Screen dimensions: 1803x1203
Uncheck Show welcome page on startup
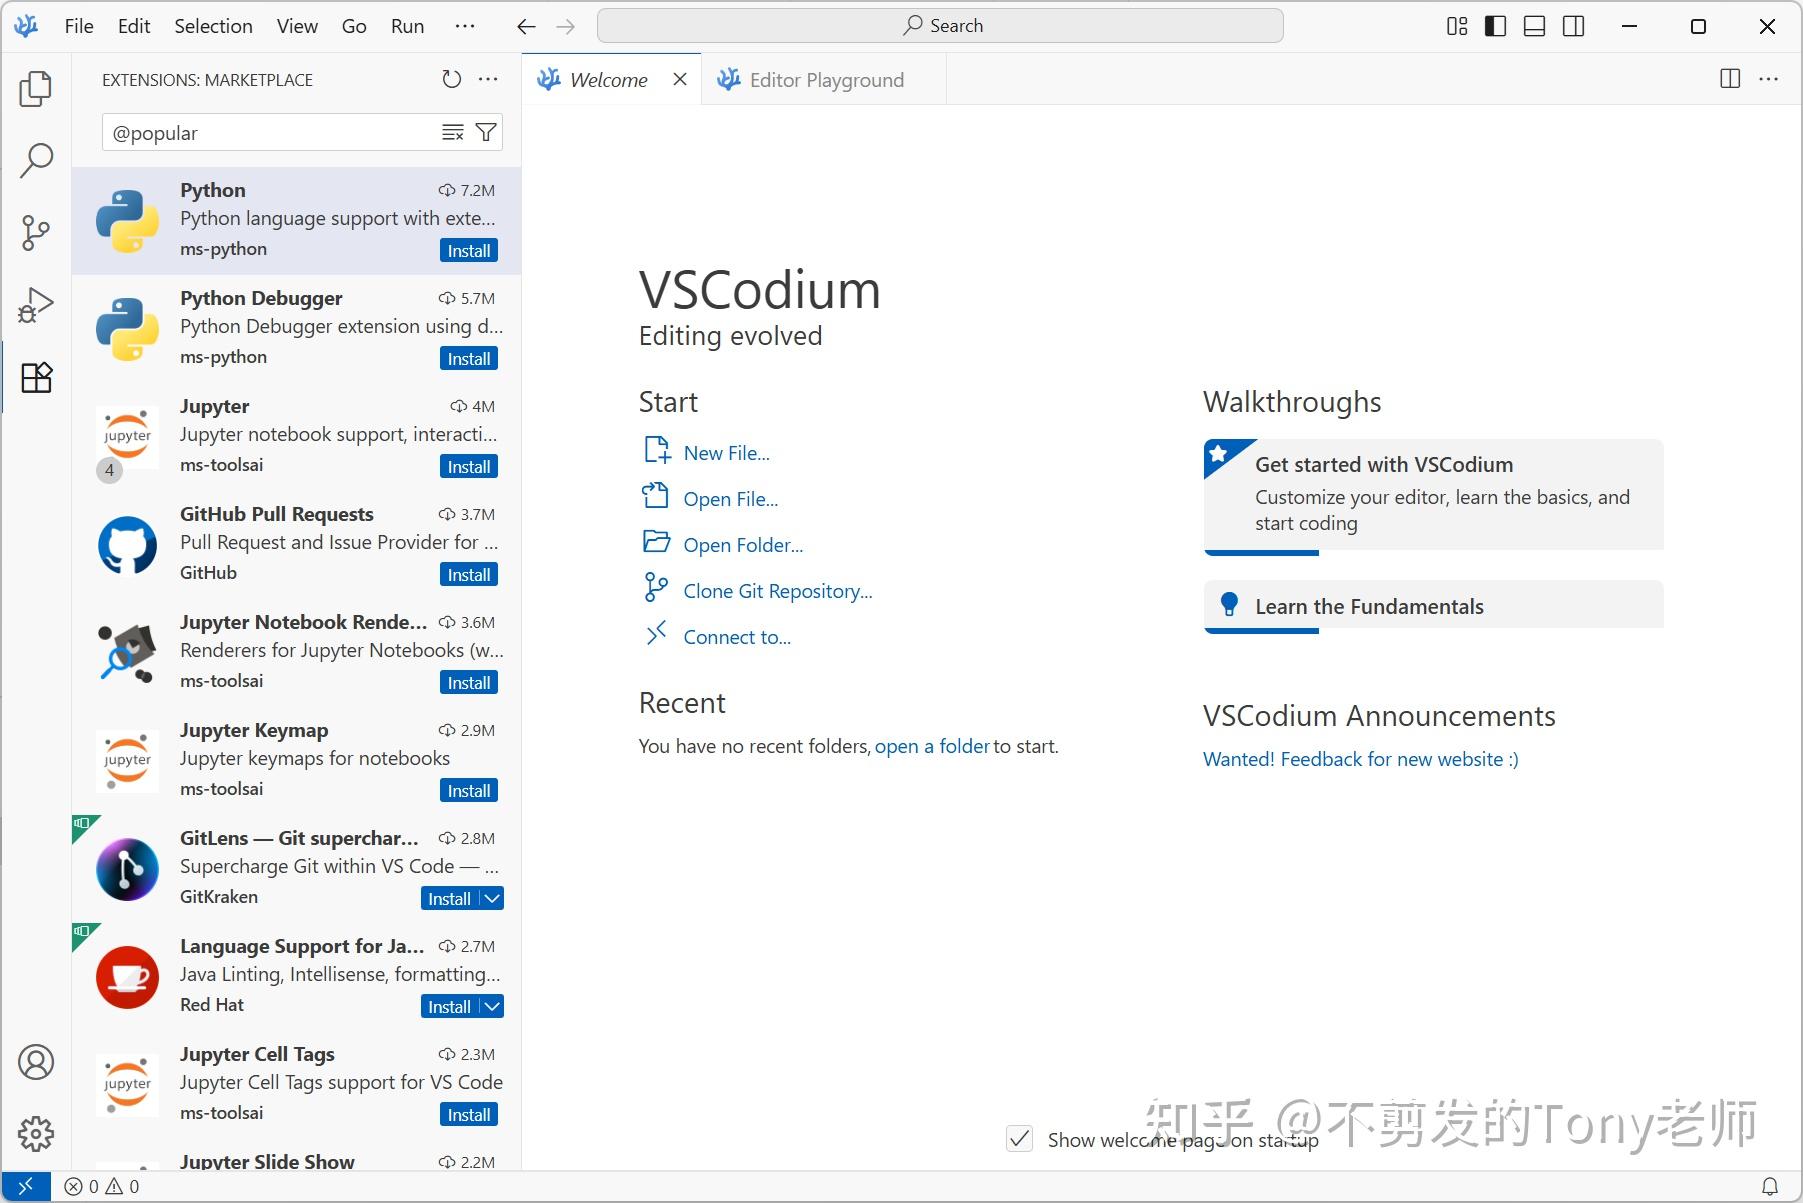1019,1139
